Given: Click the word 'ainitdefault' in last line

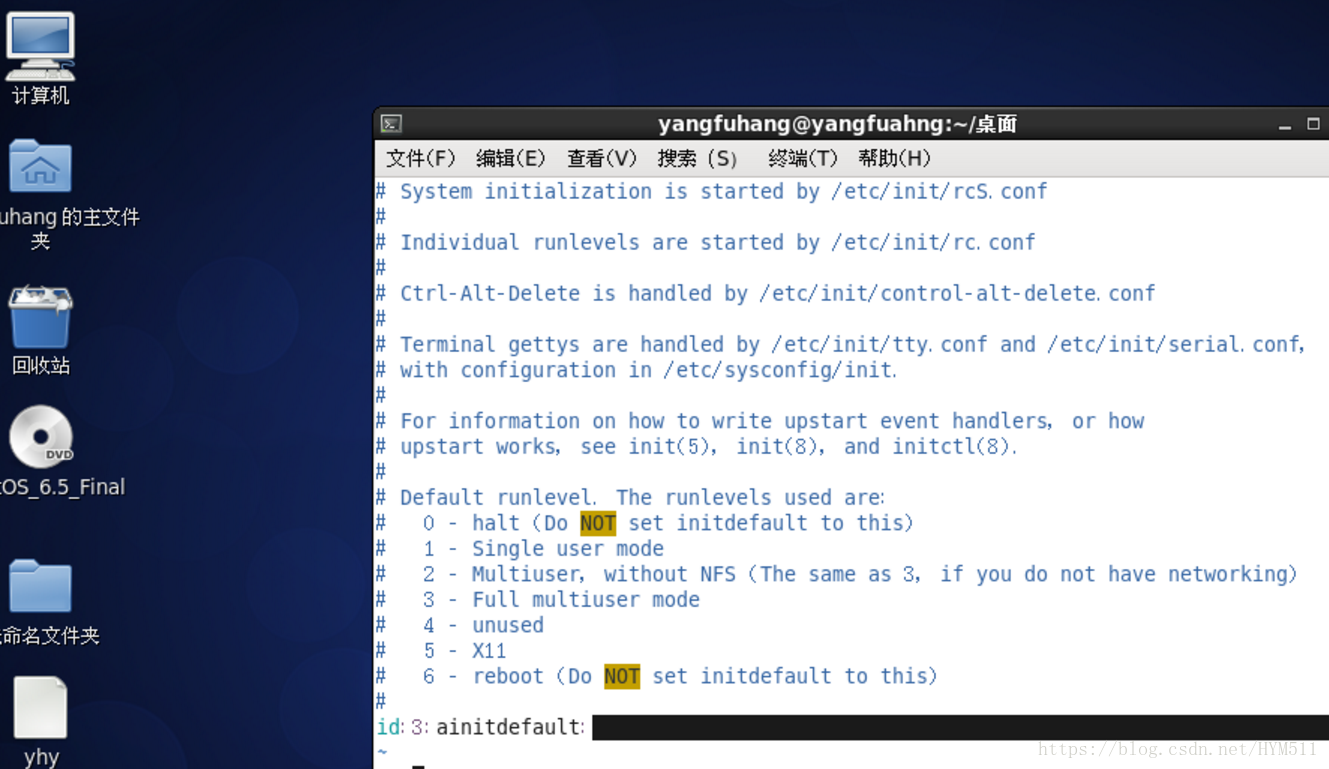Looking at the screenshot, I should coord(508,727).
